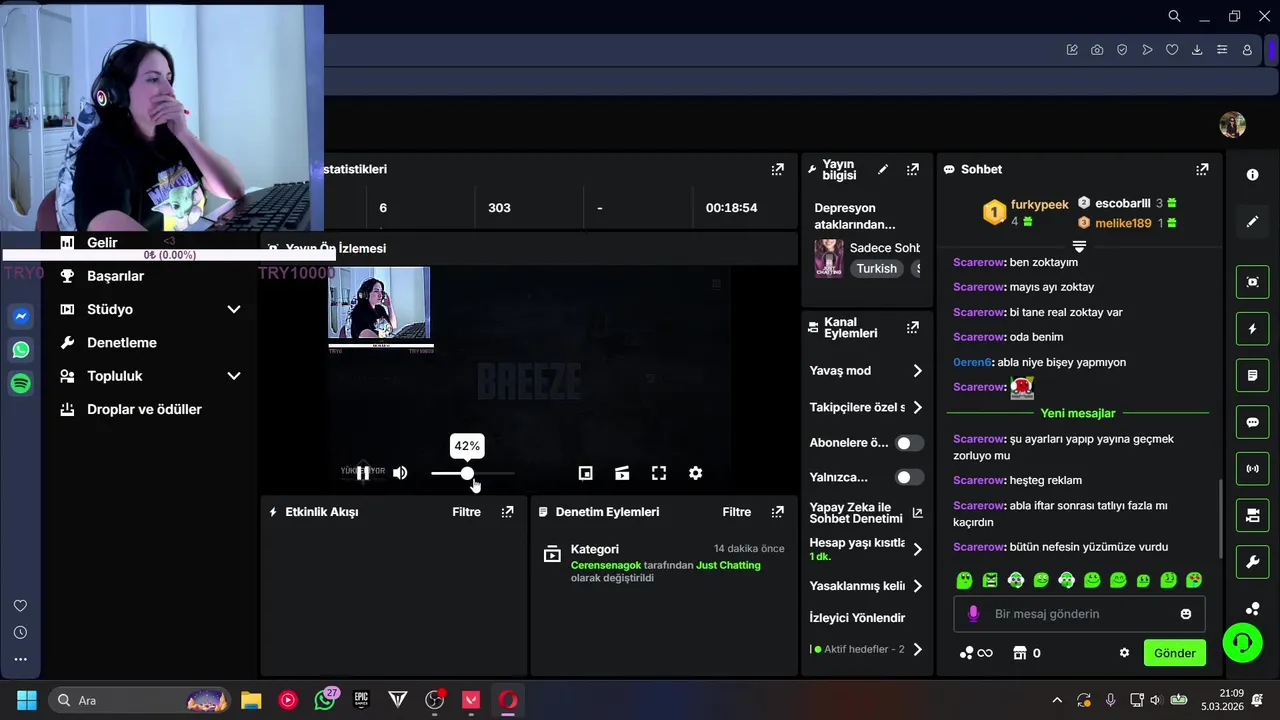Open the Gelir menu item

(102, 242)
